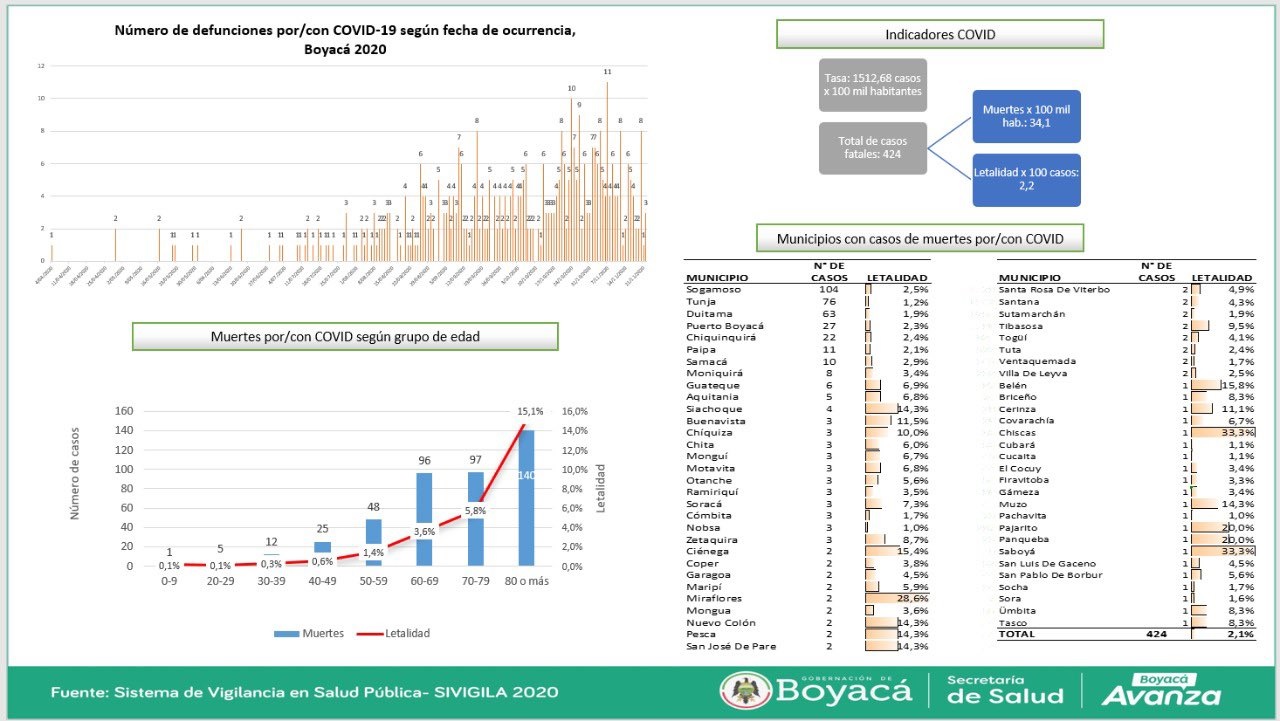Click the peak bar labeled 11 in deaths chart
1280x721 pixels.
[x=607, y=170]
